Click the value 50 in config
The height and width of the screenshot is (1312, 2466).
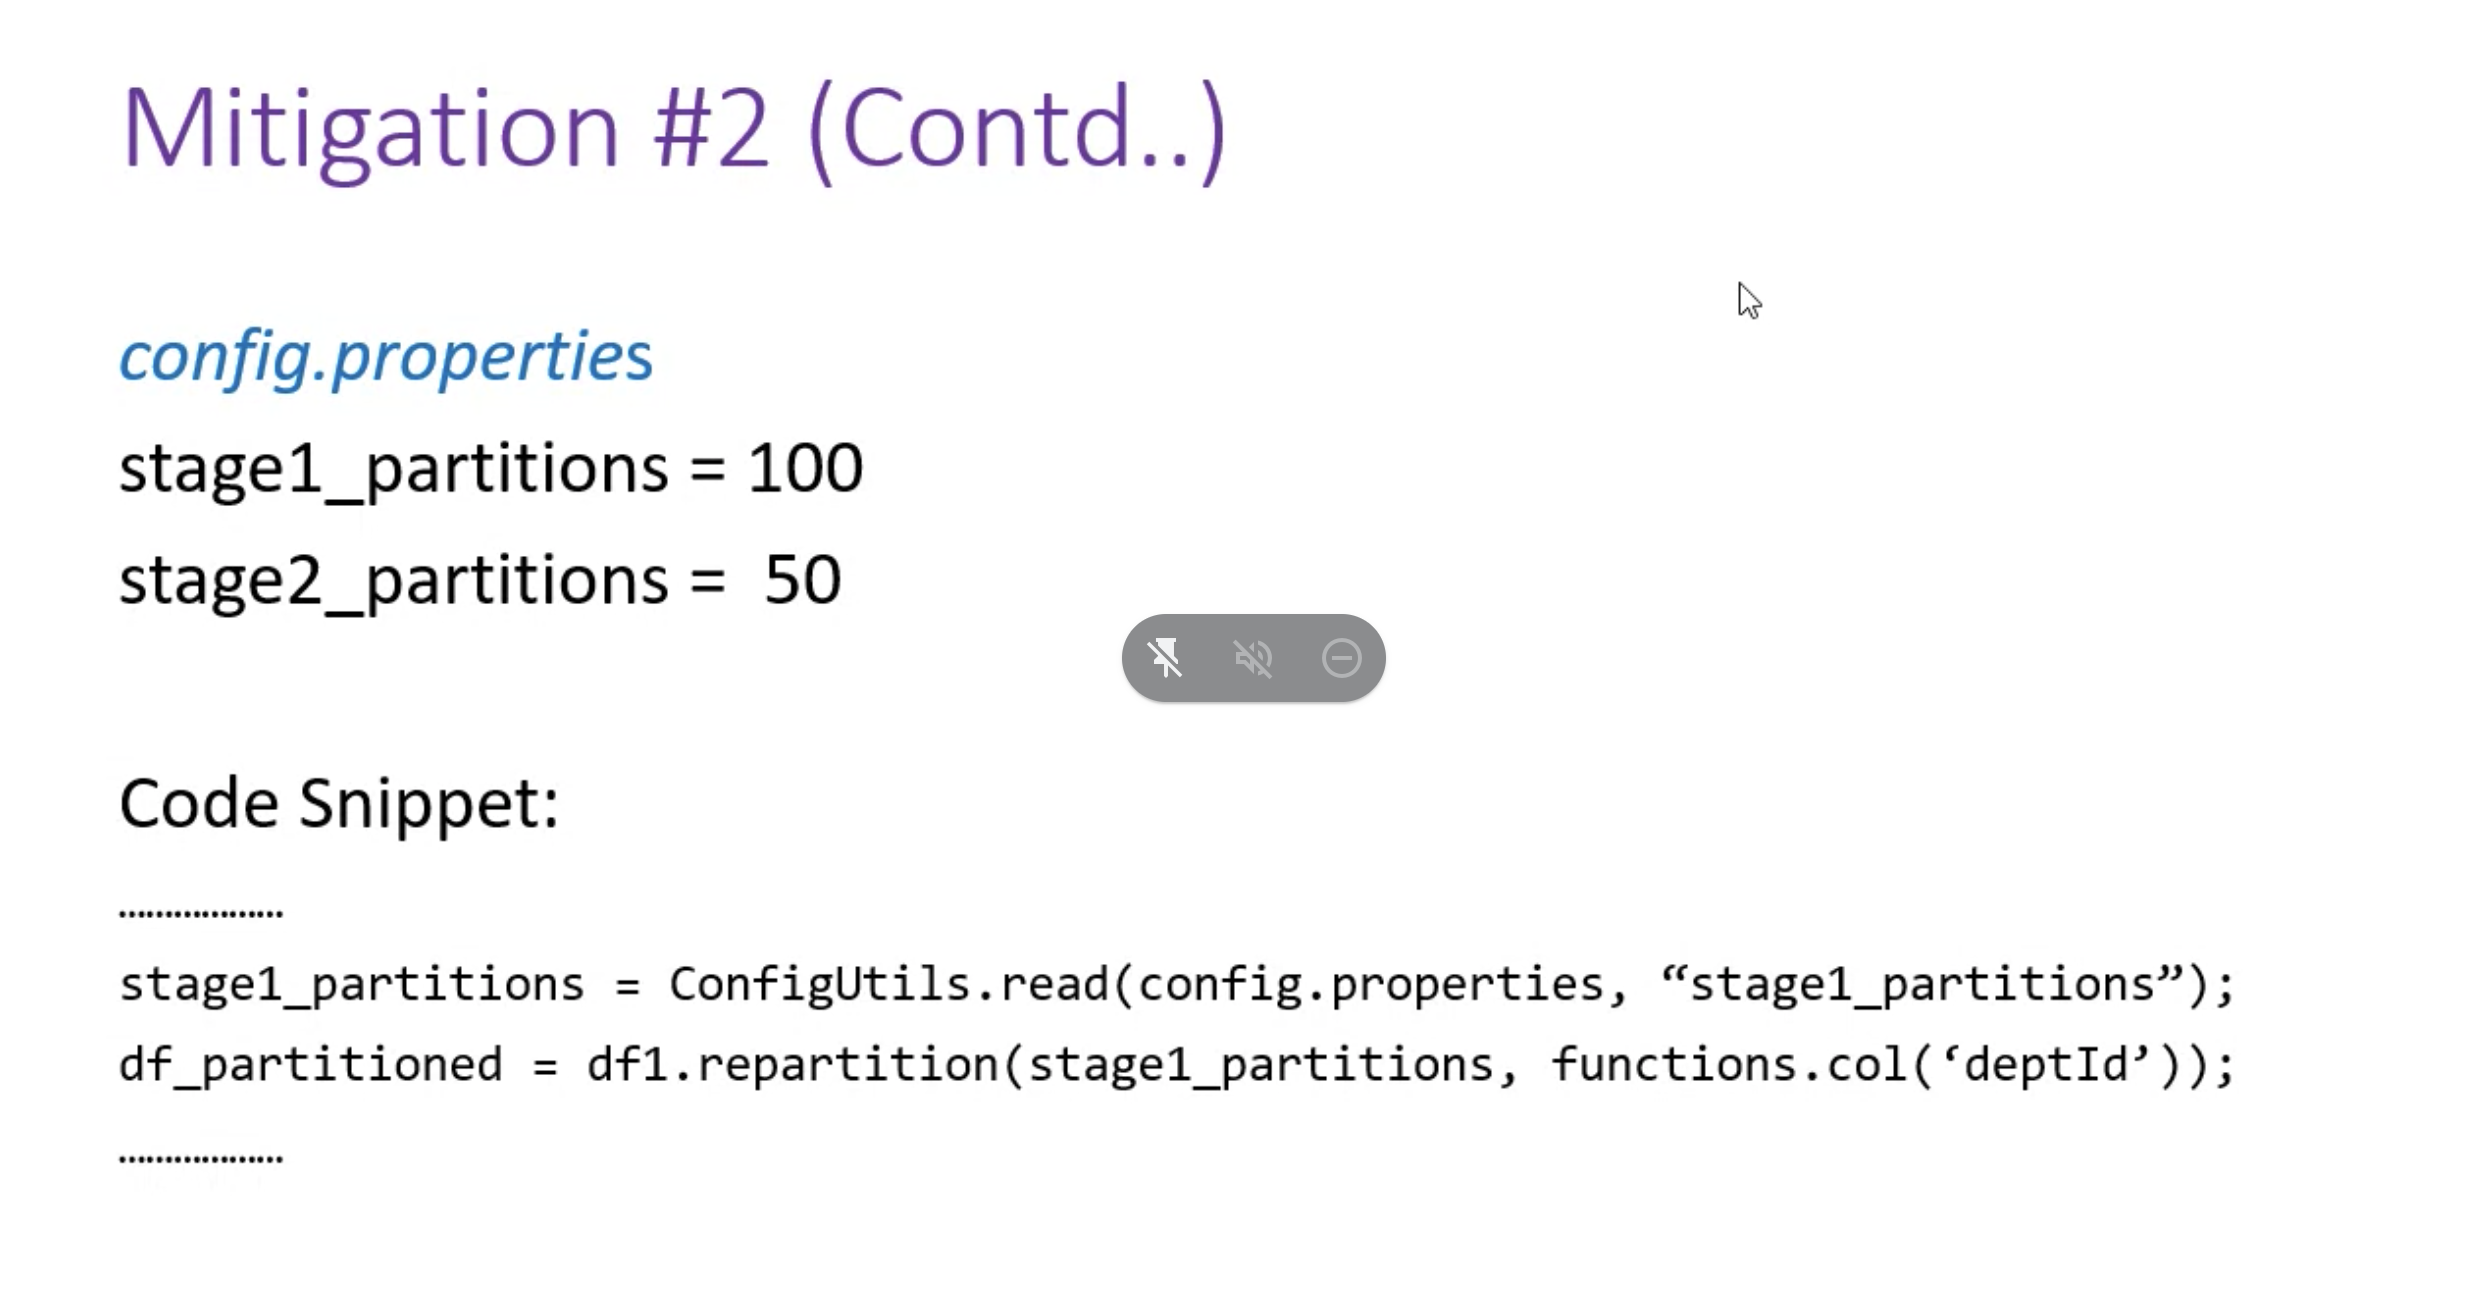pyautogui.click(x=802, y=579)
